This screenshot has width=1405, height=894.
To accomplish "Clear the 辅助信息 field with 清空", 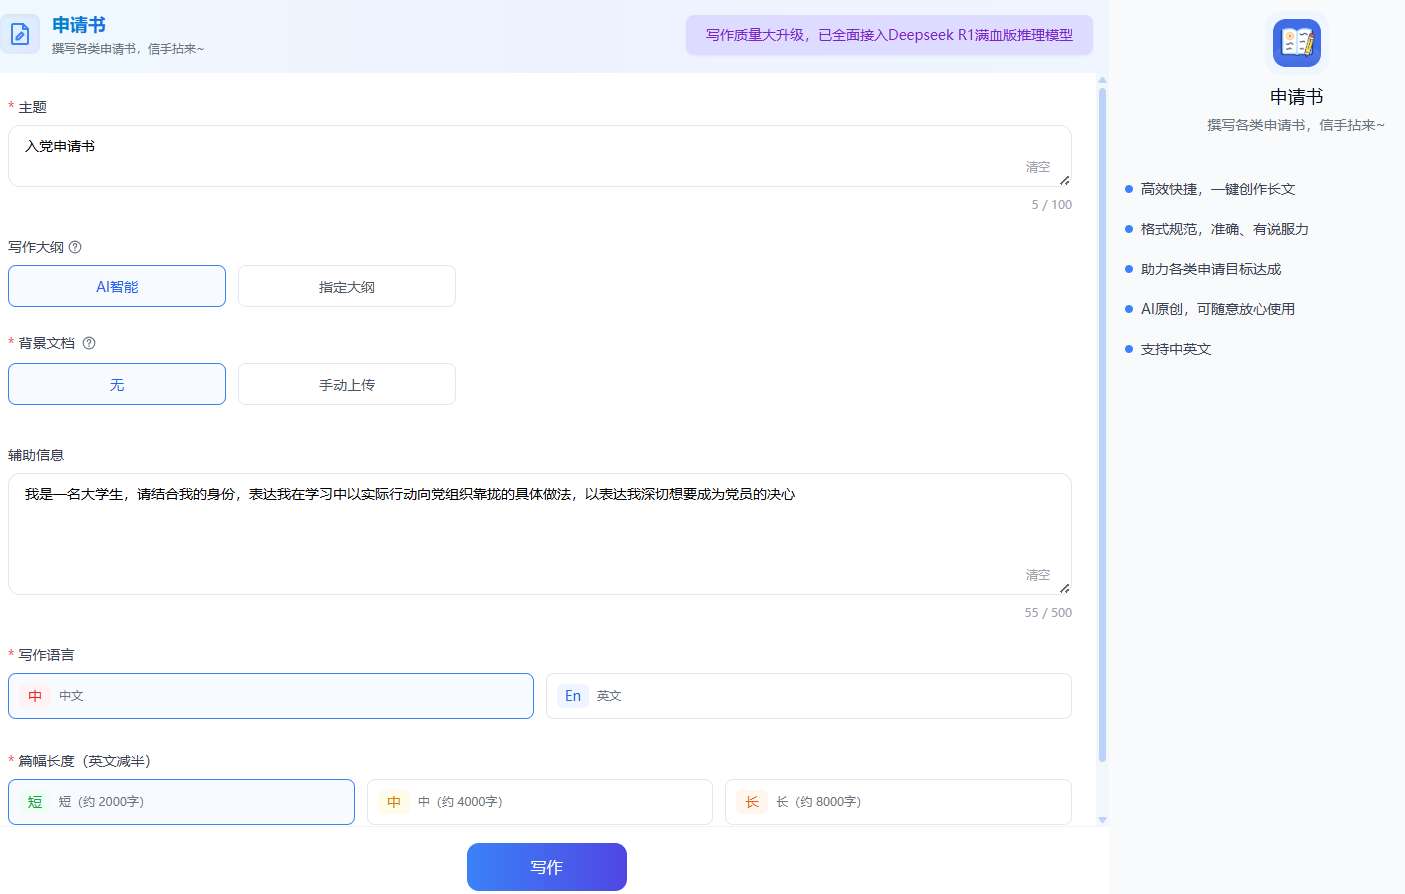I will point(1038,575).
